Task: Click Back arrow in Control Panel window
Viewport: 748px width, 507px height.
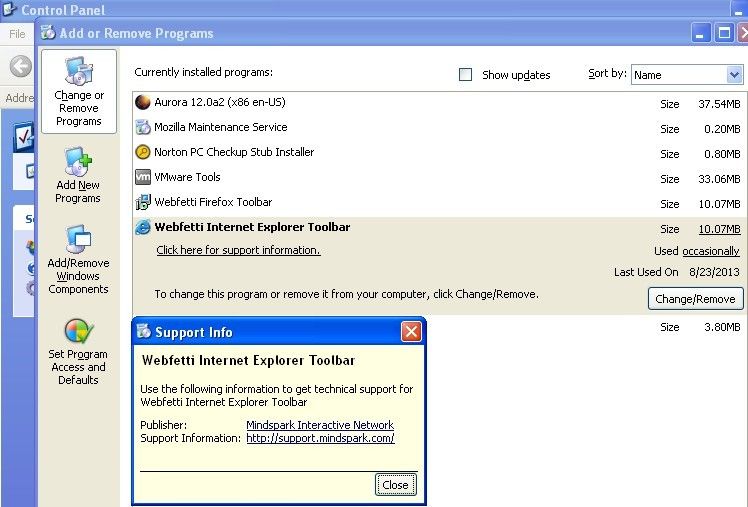Action: pyautogui.click(x=21, y=66)
